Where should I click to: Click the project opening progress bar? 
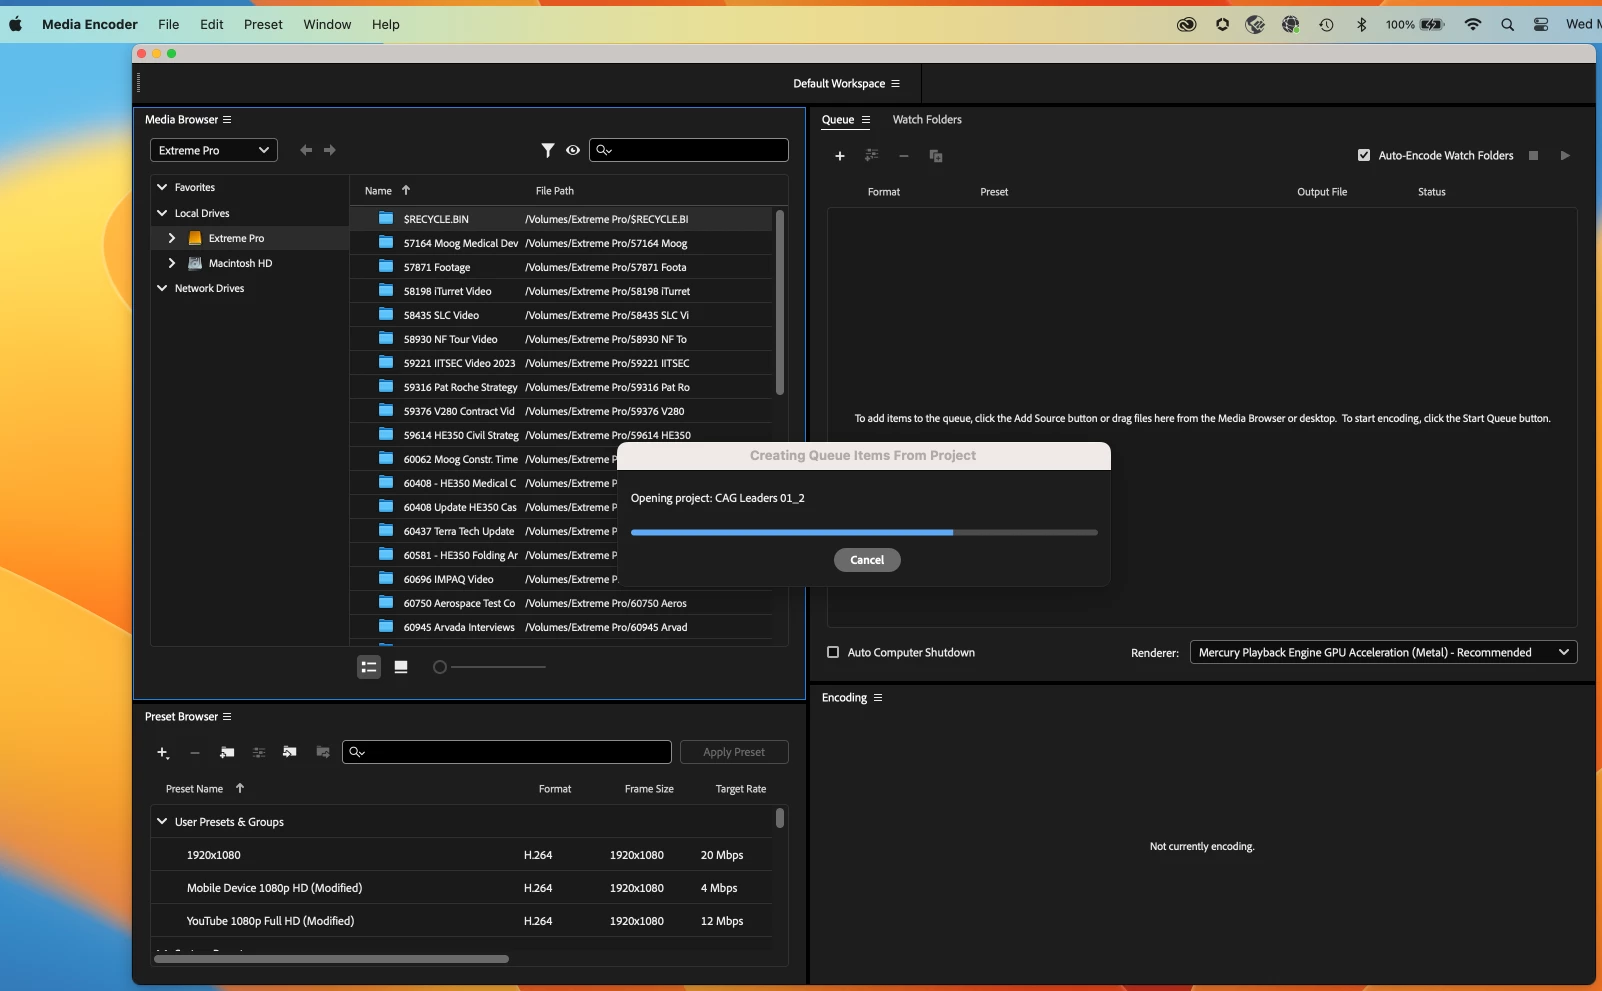click(x=864, y=532)
